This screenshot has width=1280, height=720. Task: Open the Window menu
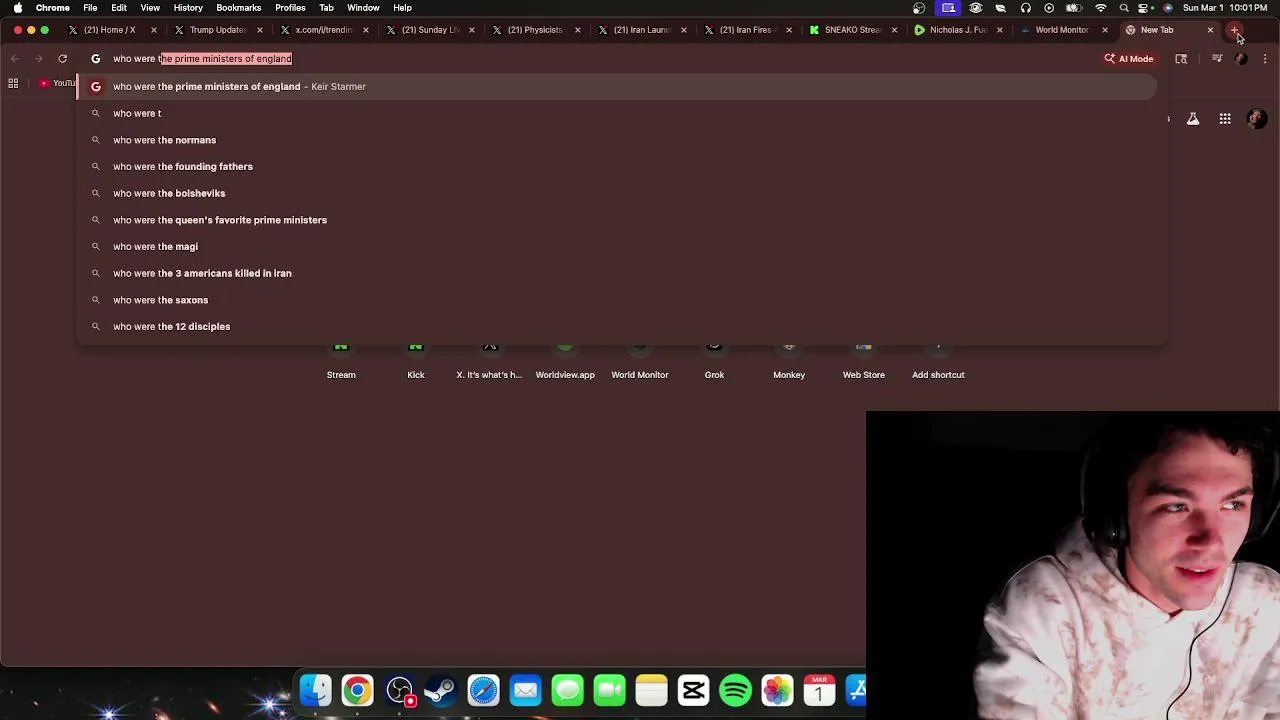click(363, 8)
